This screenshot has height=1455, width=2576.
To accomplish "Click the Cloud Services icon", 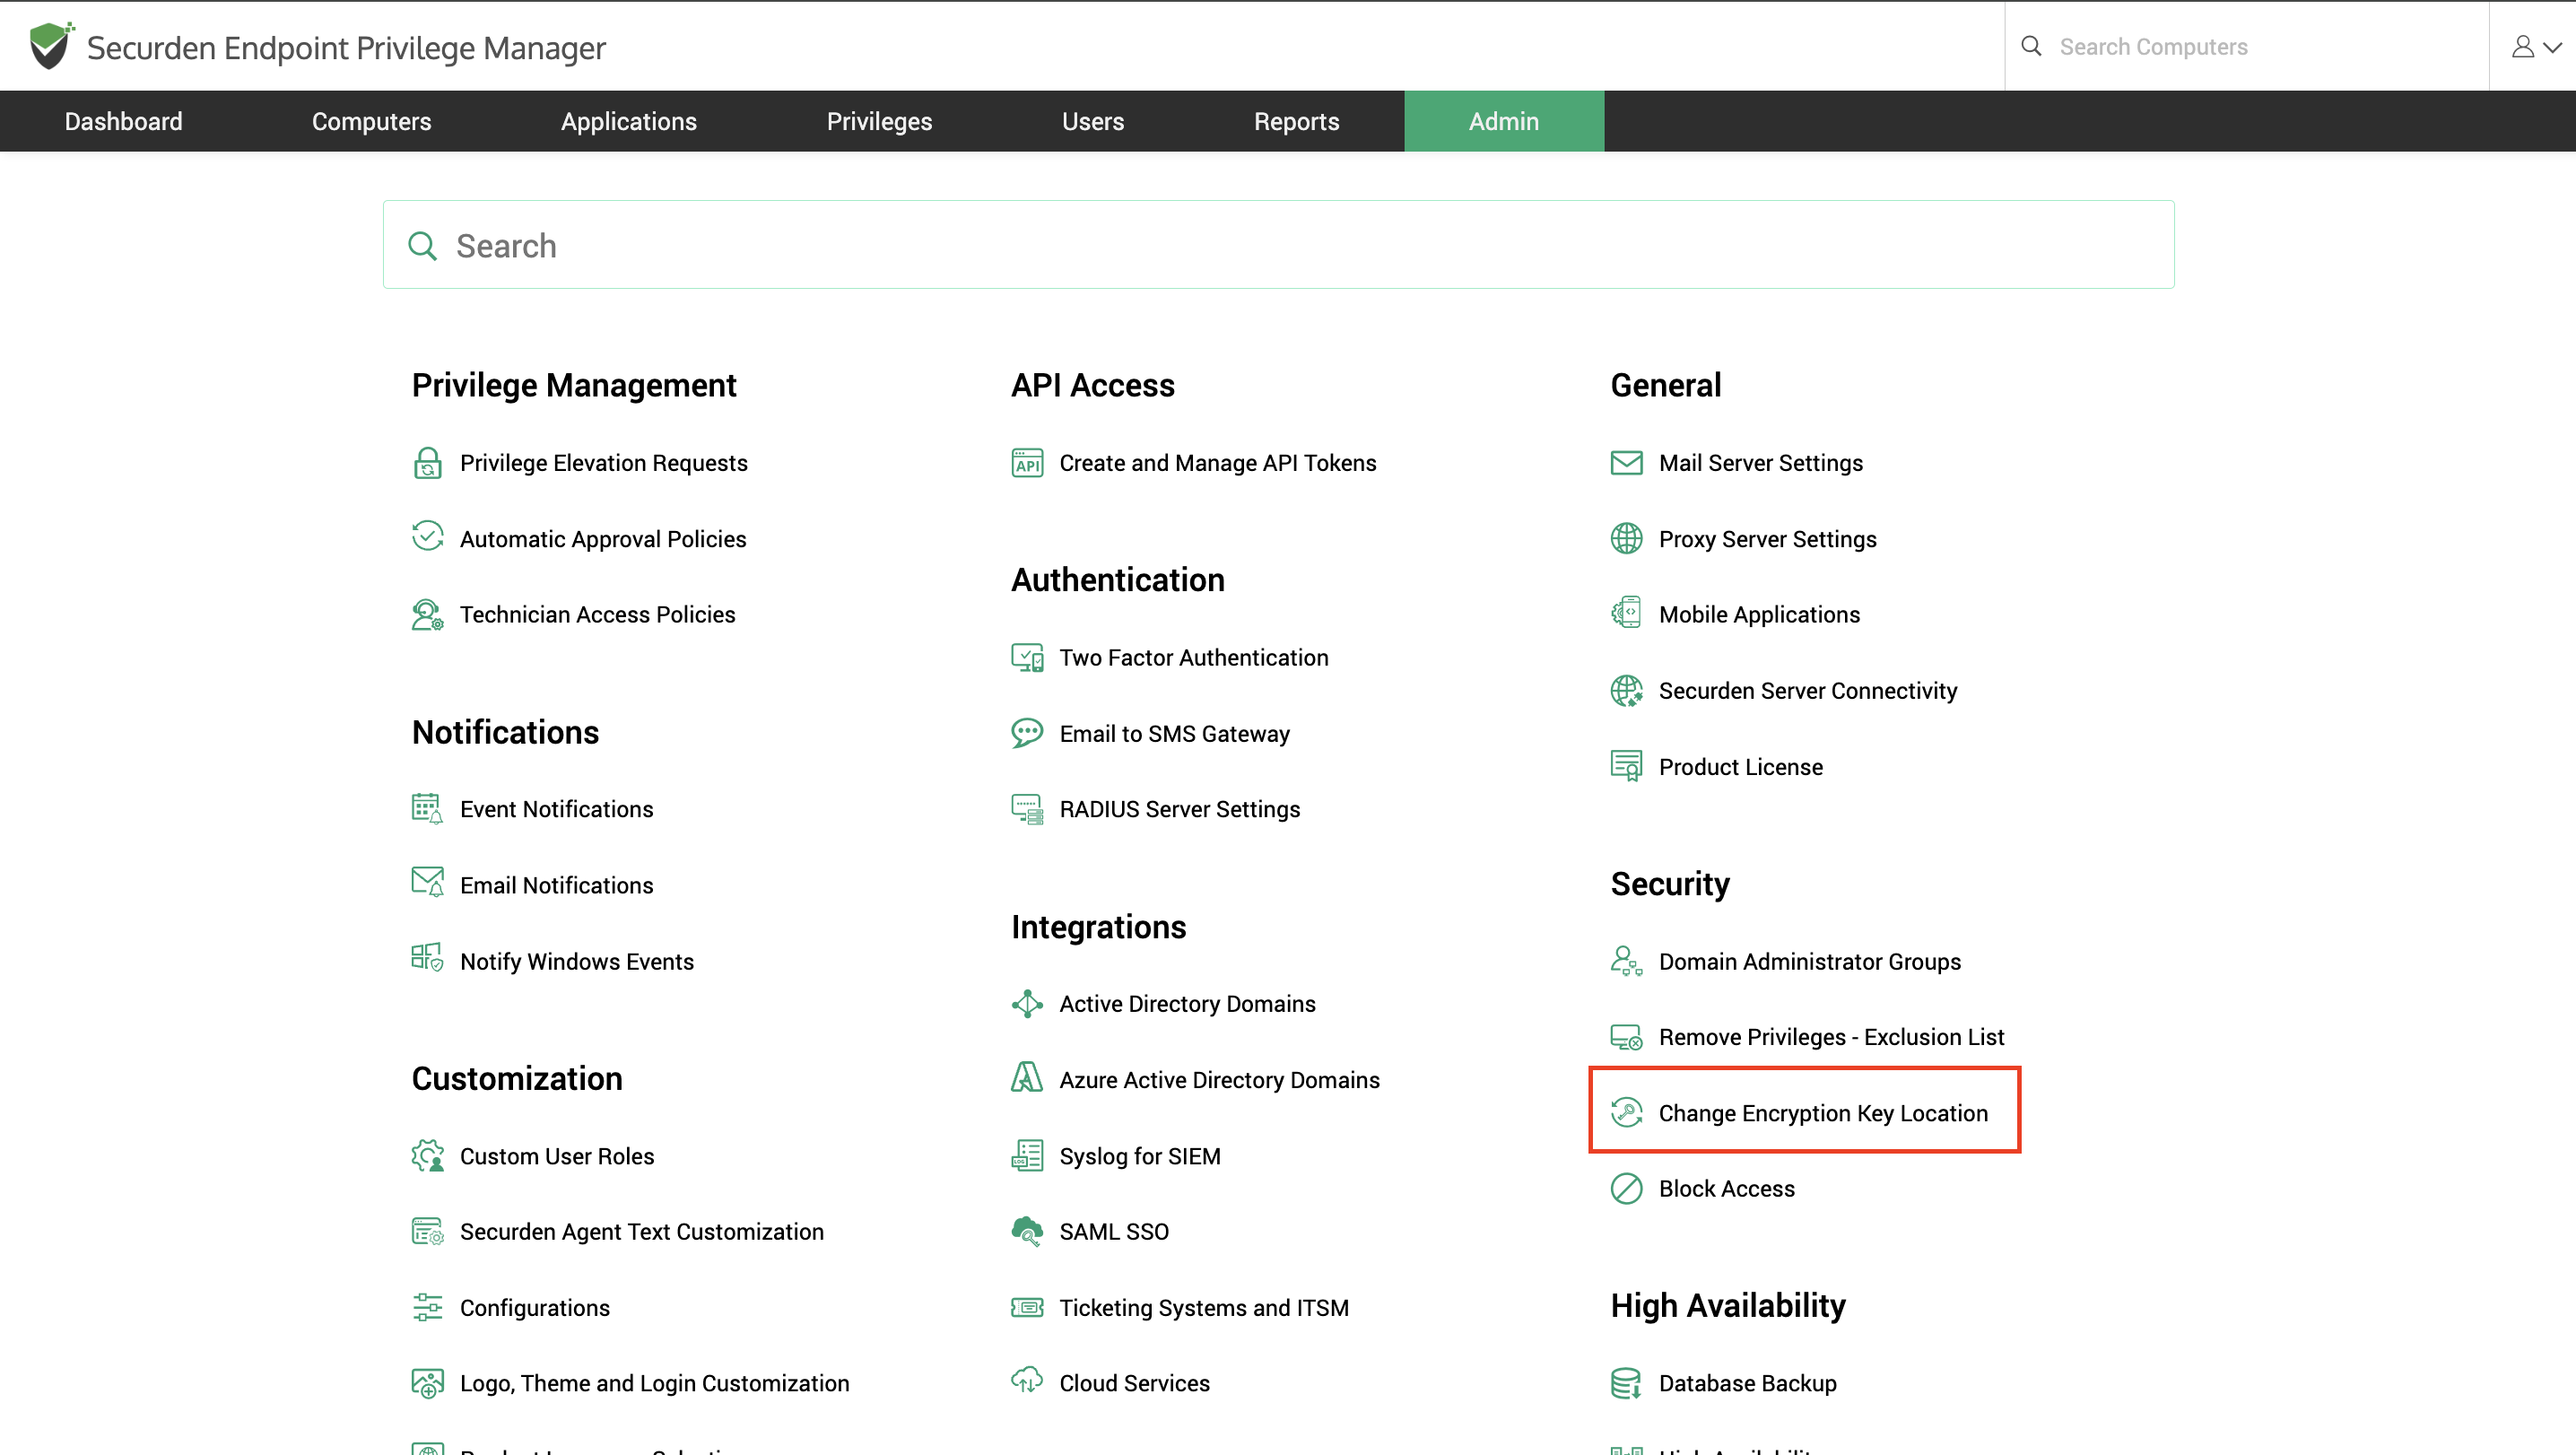I will coord(1026,1380).
